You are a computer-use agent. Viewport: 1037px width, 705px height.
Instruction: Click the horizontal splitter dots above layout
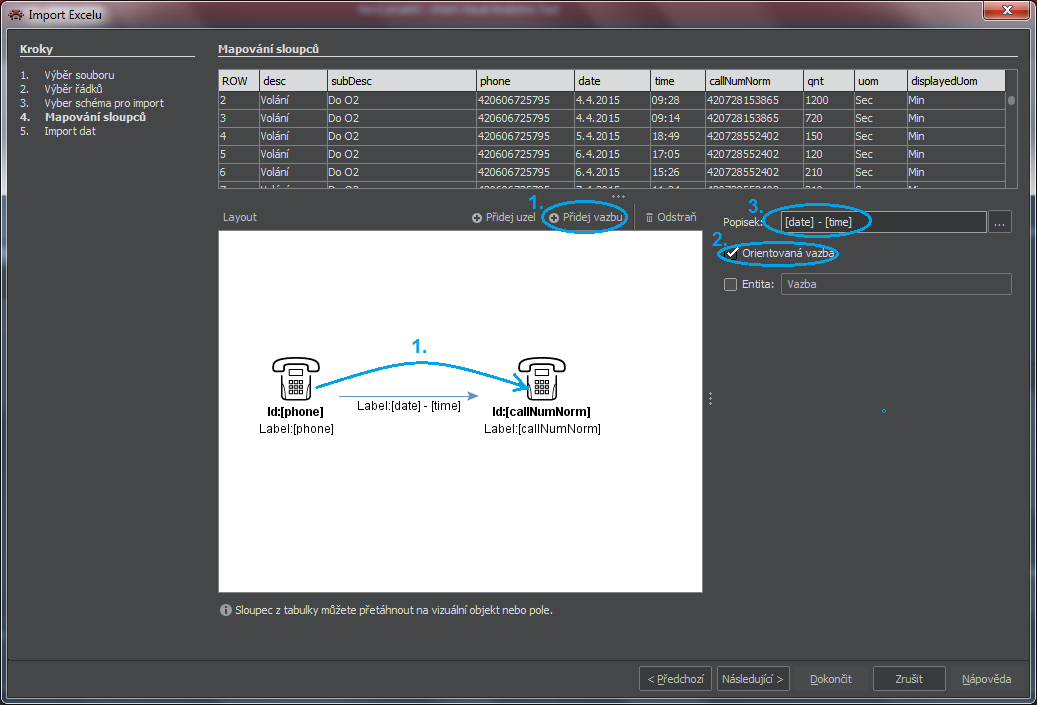(x=618, y=197)
